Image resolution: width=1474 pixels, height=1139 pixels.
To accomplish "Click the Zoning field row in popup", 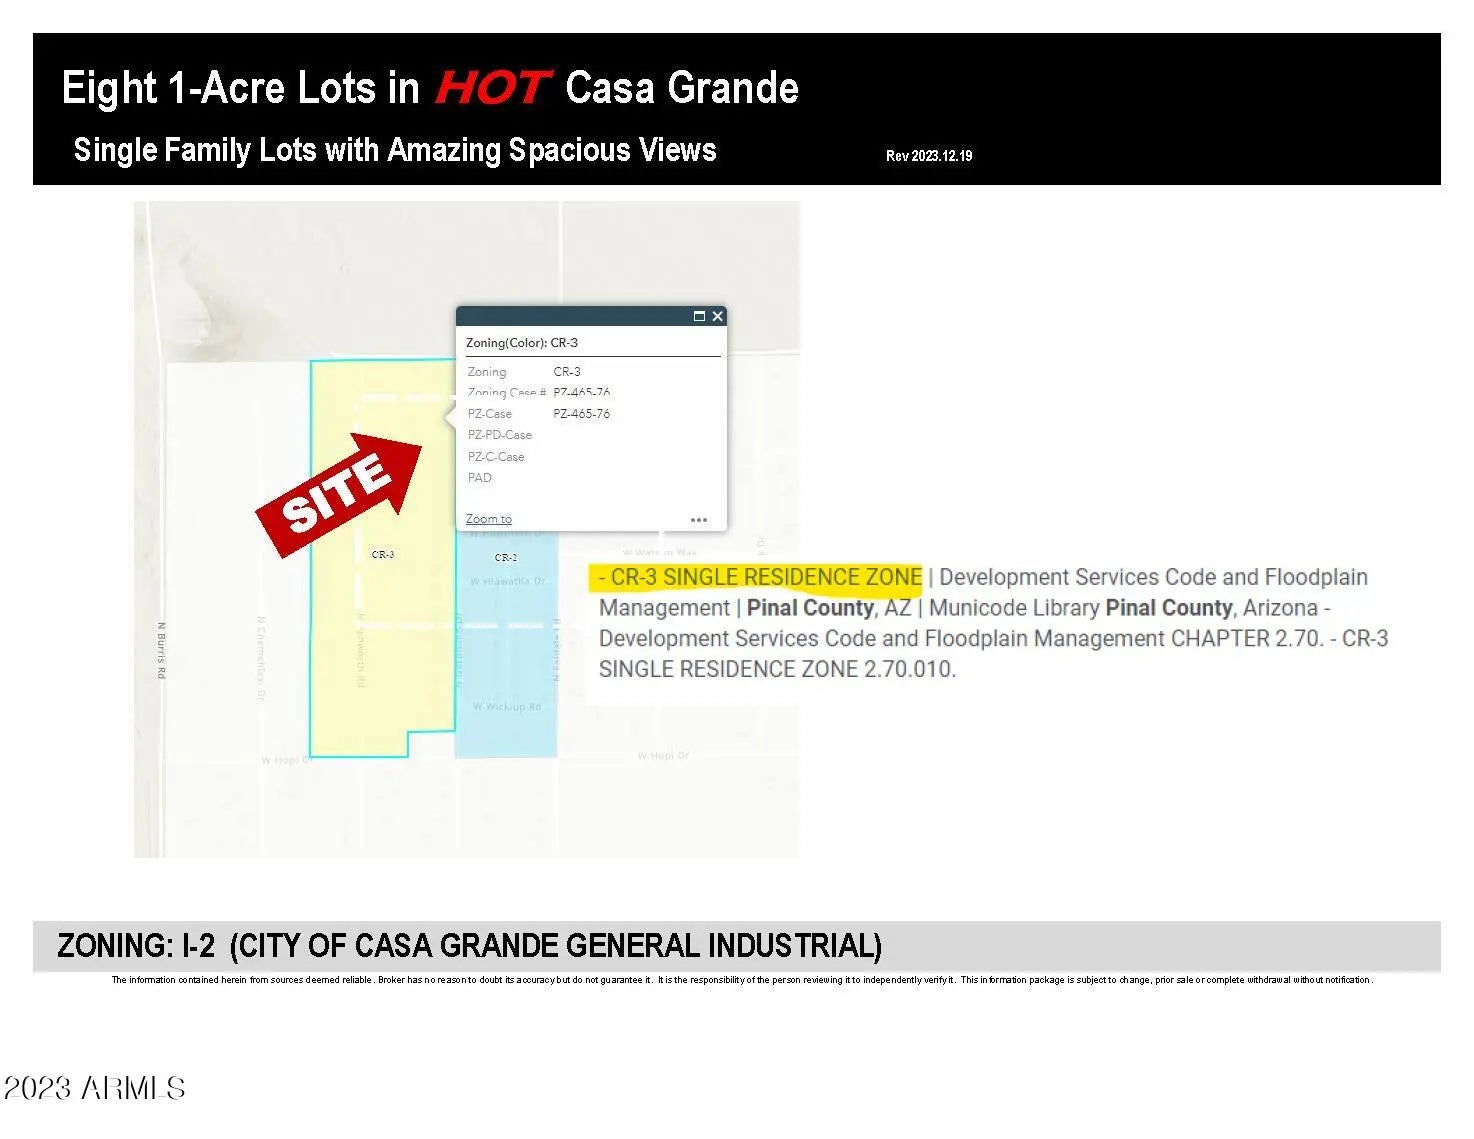I will click(524, 371).
